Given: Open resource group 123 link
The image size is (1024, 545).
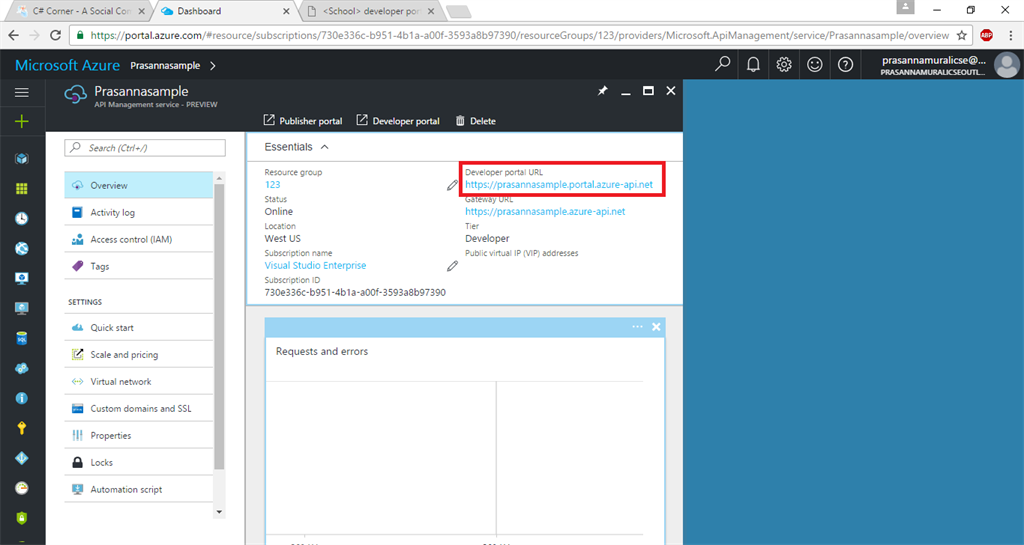Looking at the screenshot, I should 272,185.
